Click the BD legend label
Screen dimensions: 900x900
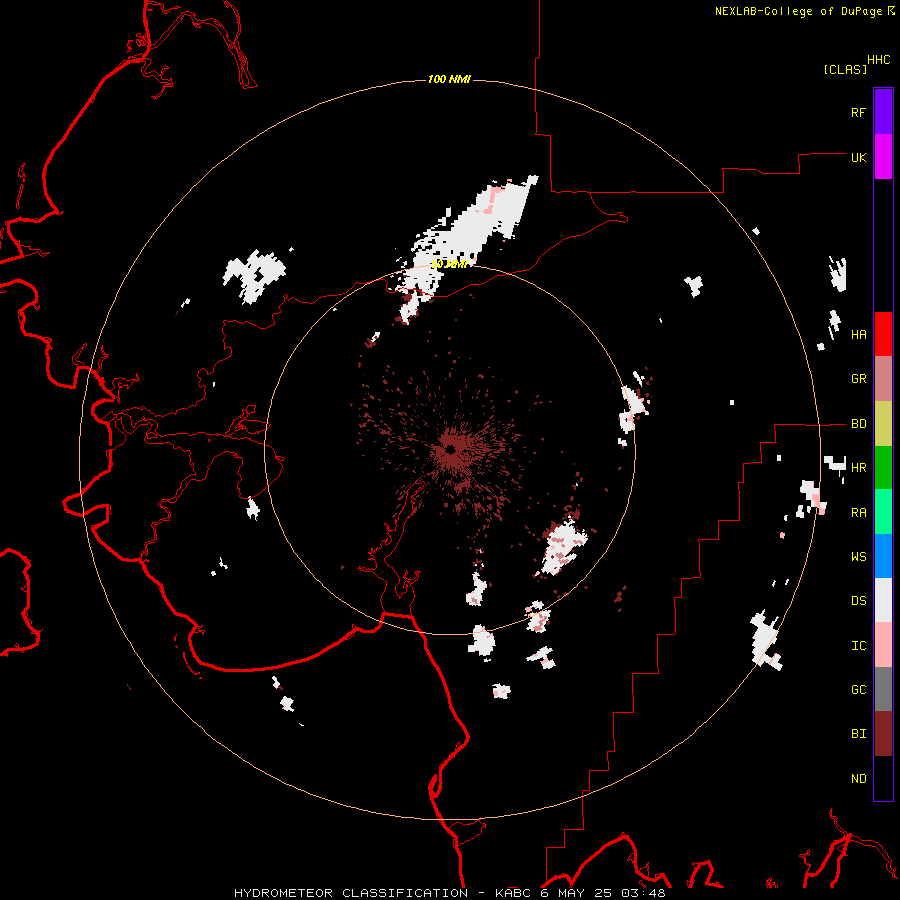[858, 424]
